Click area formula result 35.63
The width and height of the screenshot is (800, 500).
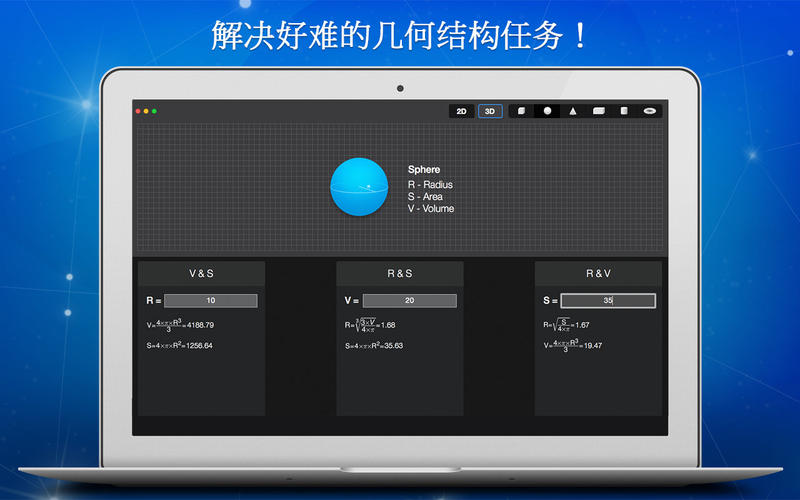[x=393, y=345]
